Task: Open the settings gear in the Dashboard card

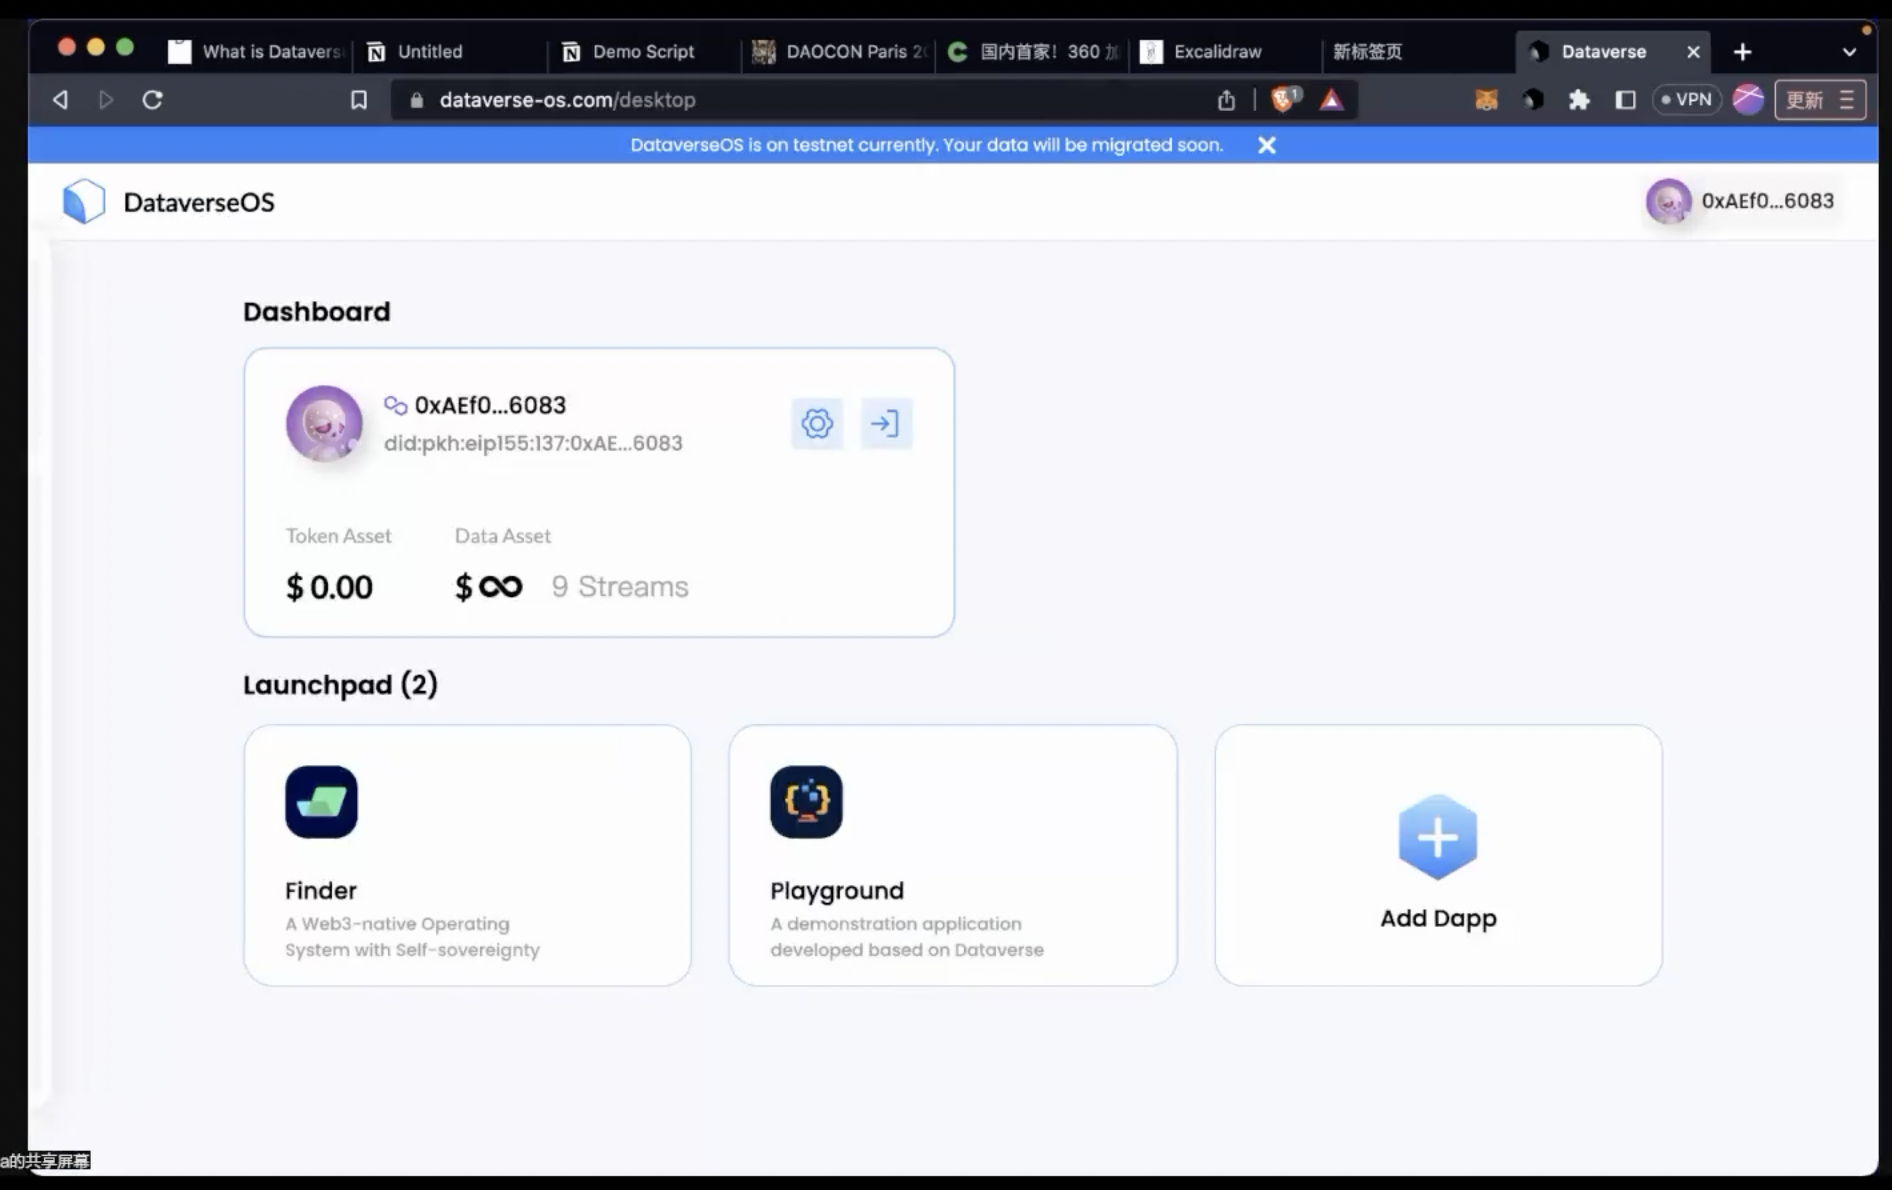Action: pyautogui.click(x=817, y=424)
